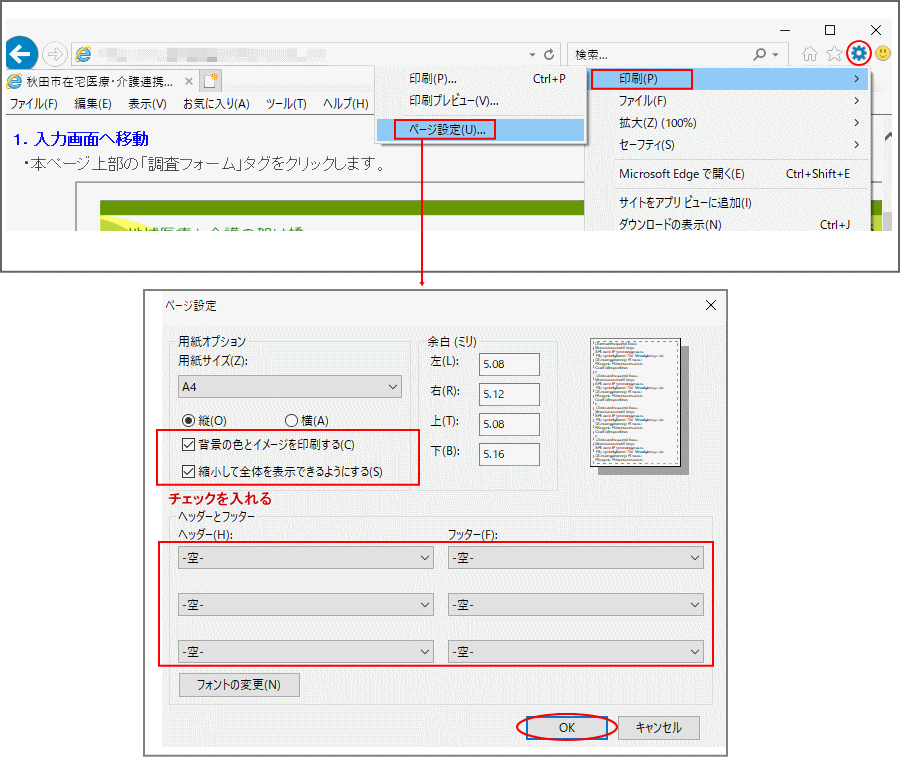900x757 pixels.
Task: Select 印刷プレビュー(V)... menu entry
Action: coord(453,100)
